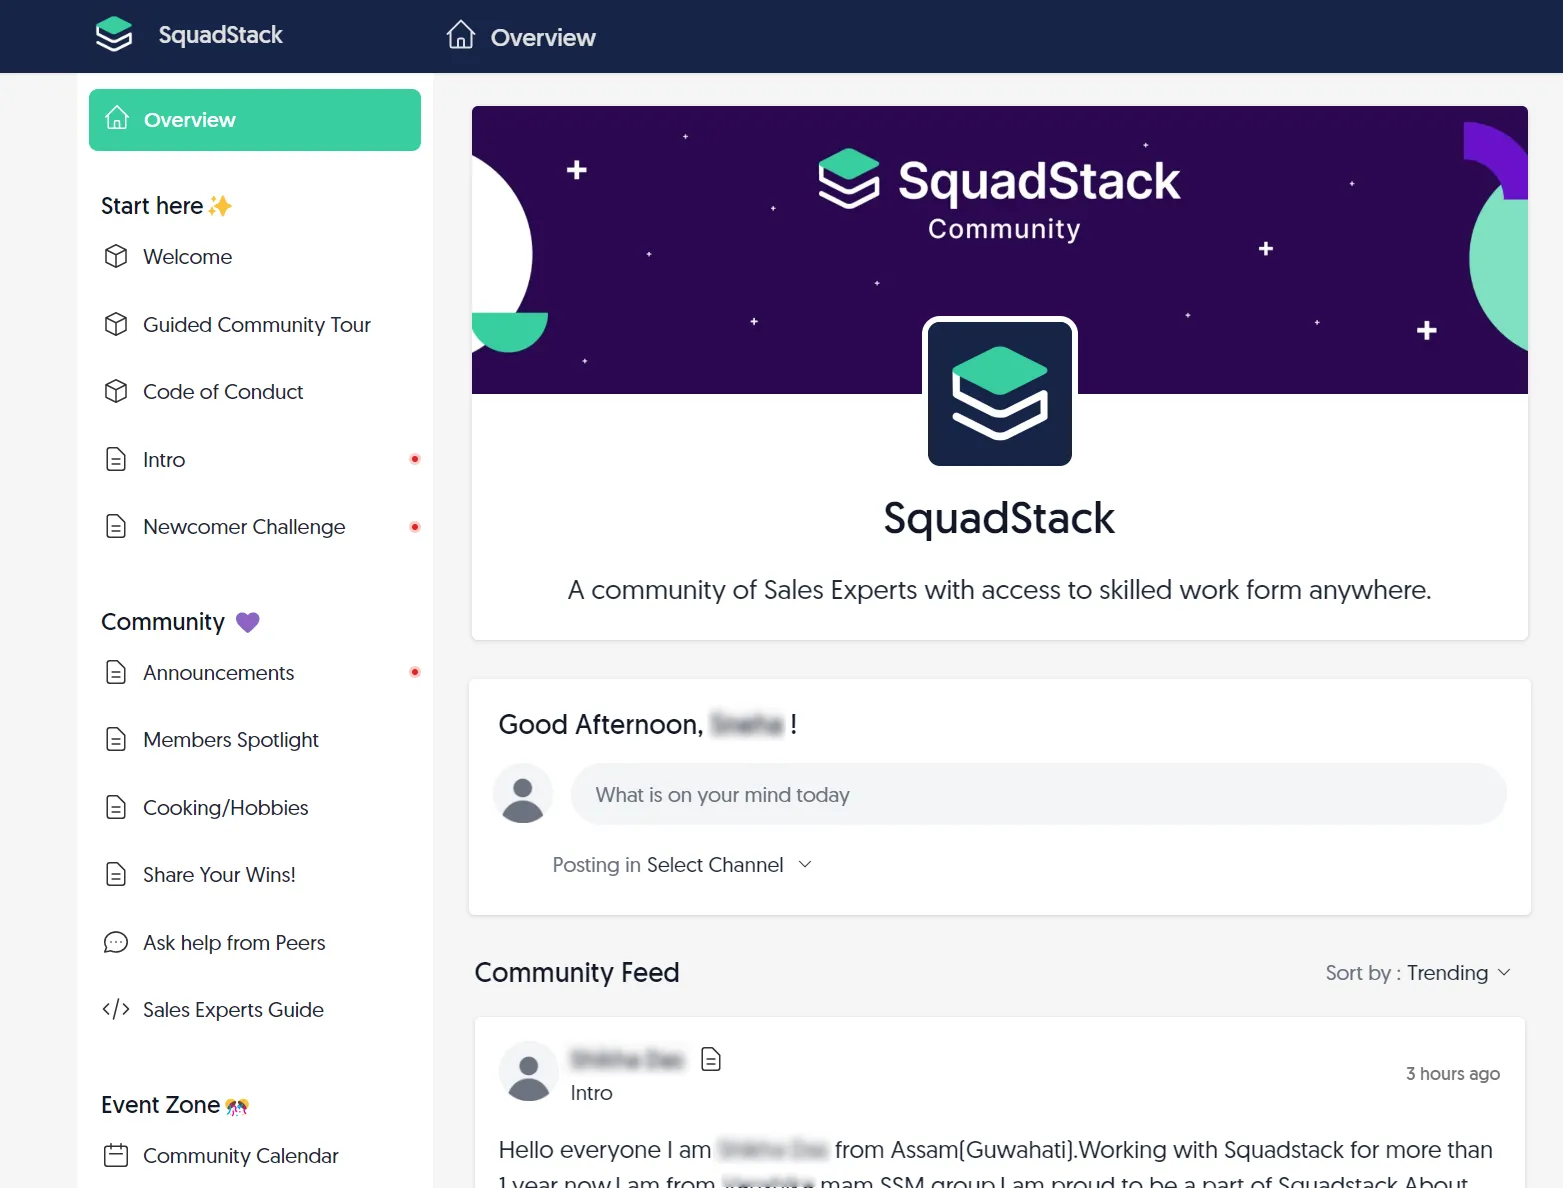The height and width of the screenshot is (1188, 1563).
Task: Click the Start here section heading
Action: click(152, 206)
